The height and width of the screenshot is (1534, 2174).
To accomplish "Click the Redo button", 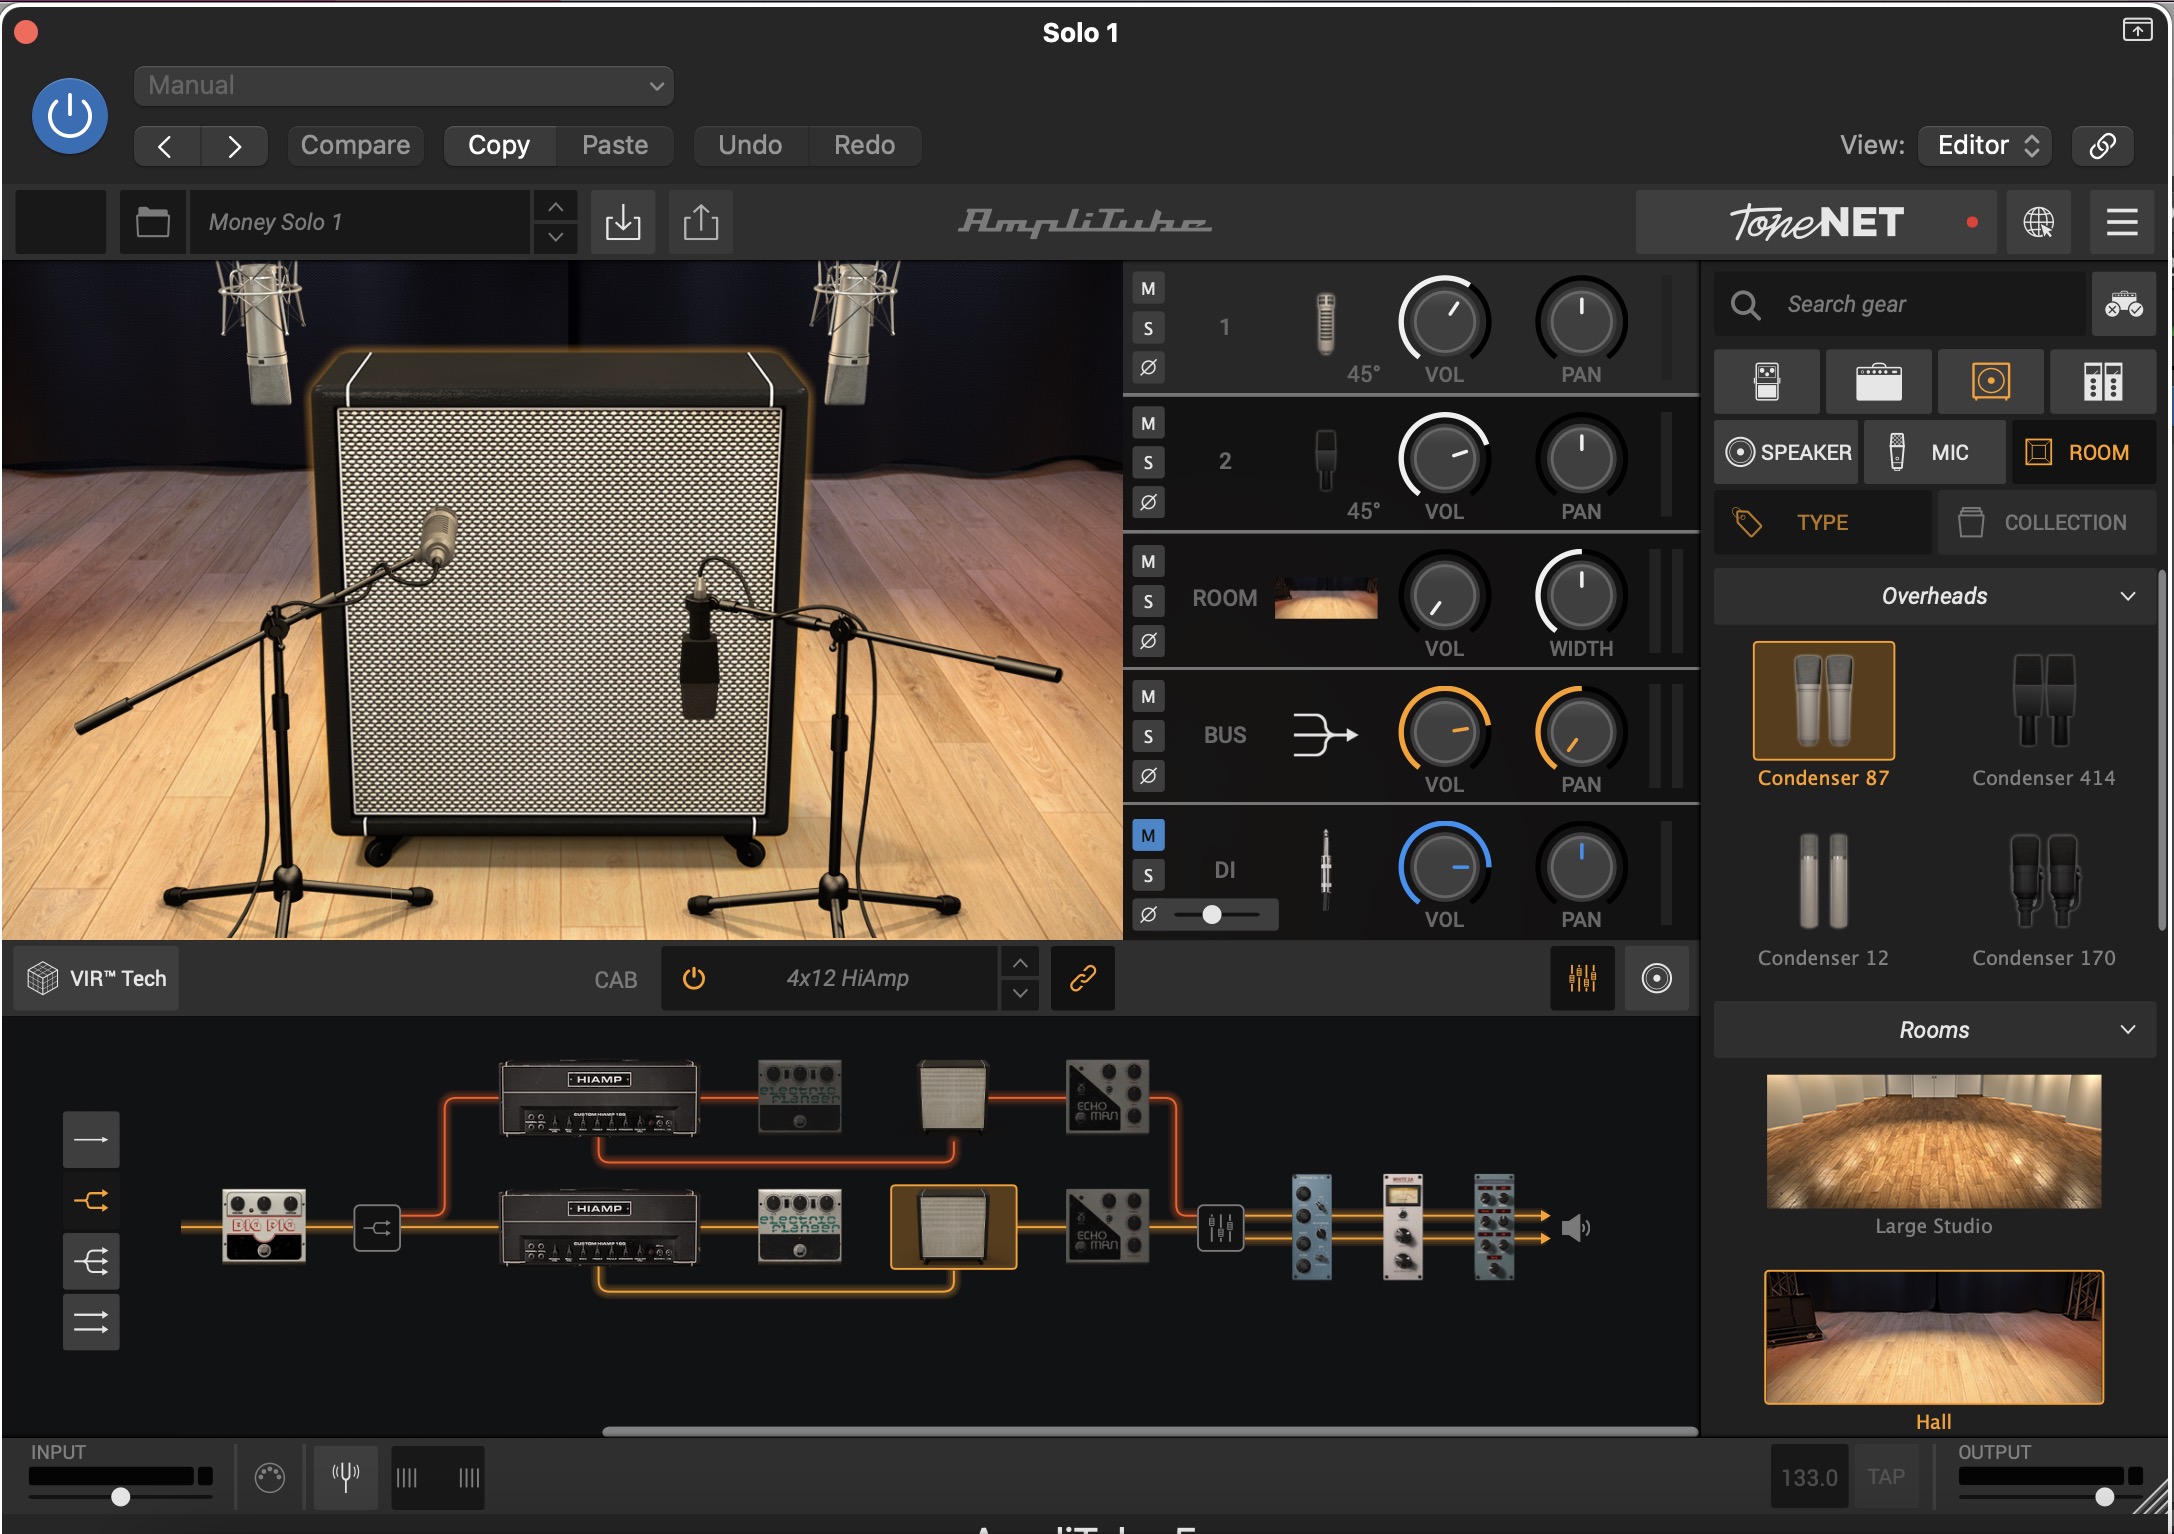I will click(x=864, y=146).
